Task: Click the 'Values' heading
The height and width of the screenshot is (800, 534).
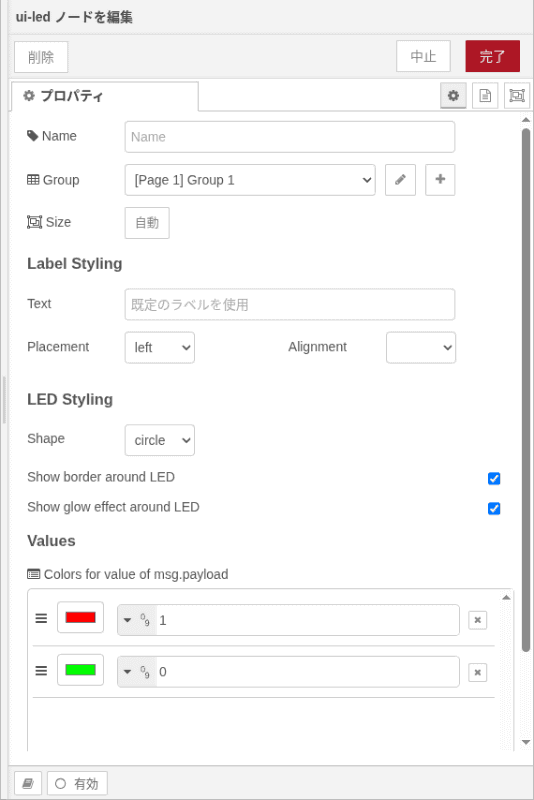Action: [51, 541]
